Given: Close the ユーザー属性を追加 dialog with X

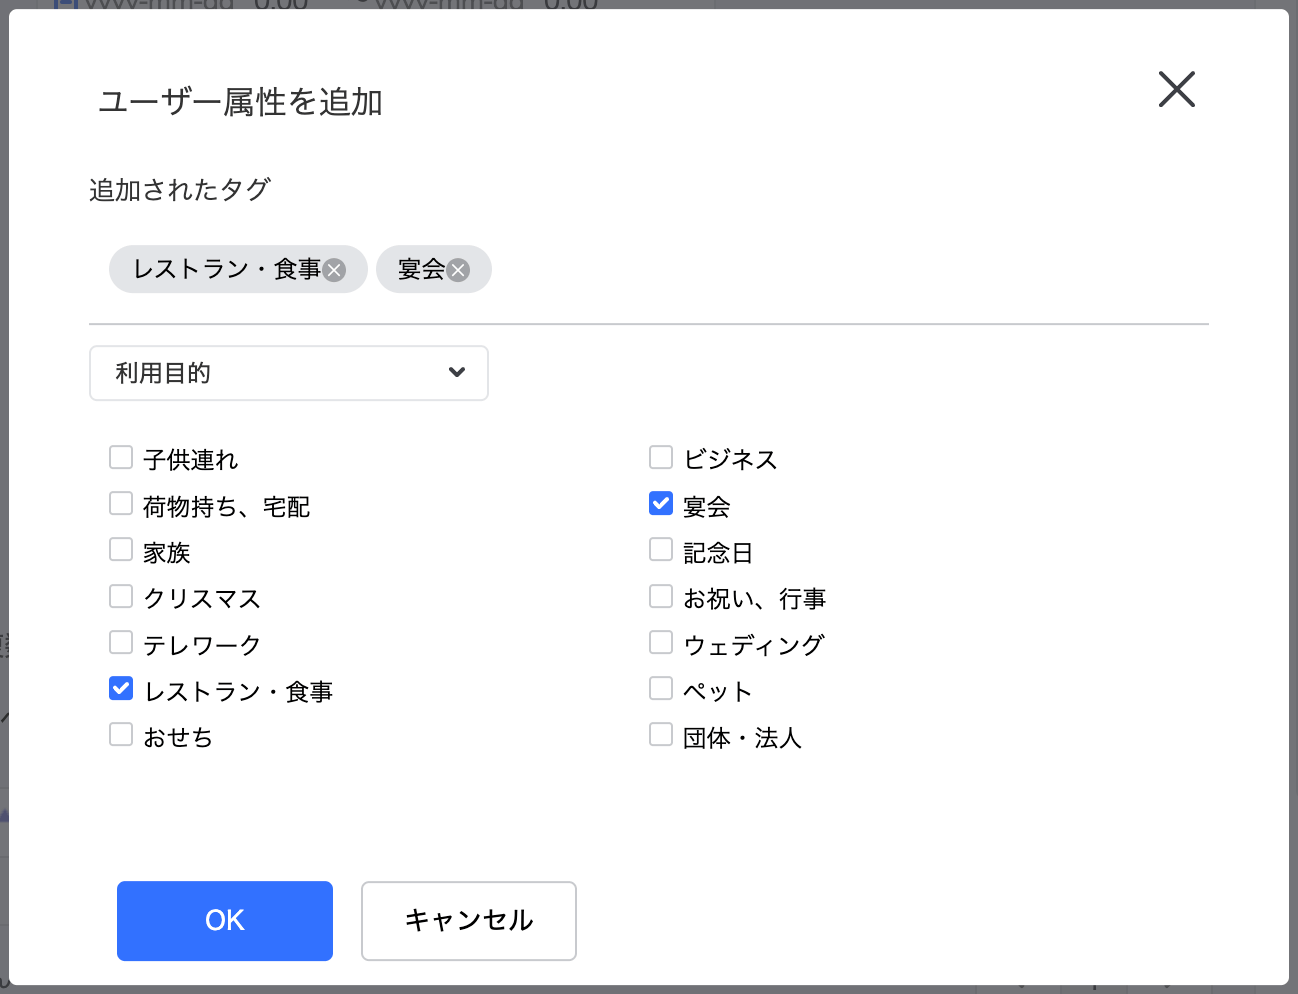Looking at the screenshot, I should (x=1177, y=89).
